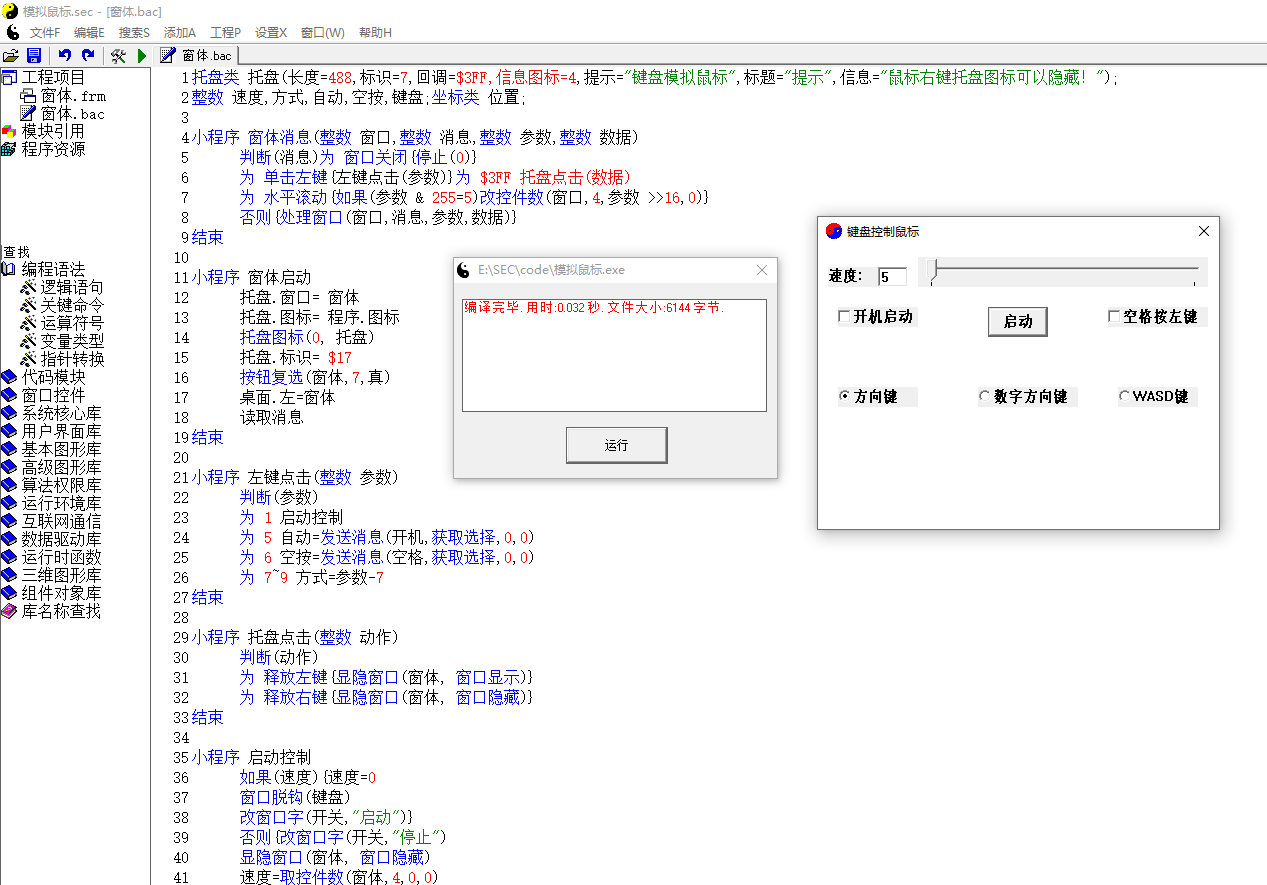Click 小程序 启动控制 on line 35
This screenshot has width=1267, height=885.
(x=251, y=757)
